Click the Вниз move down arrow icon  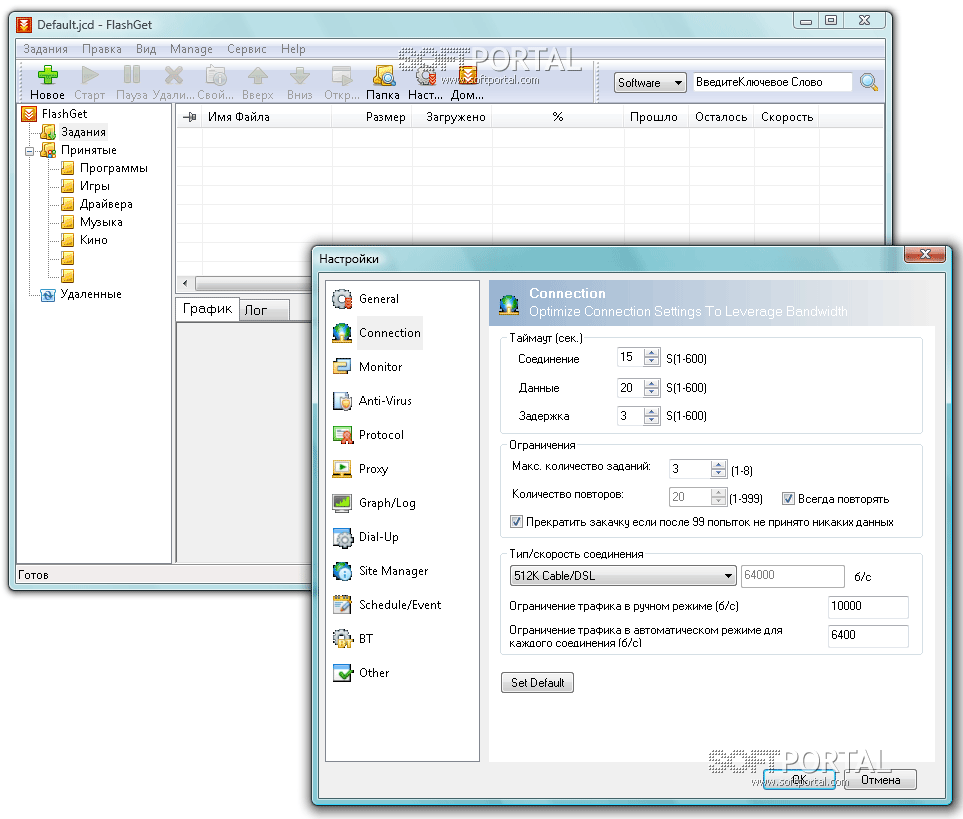299,75
